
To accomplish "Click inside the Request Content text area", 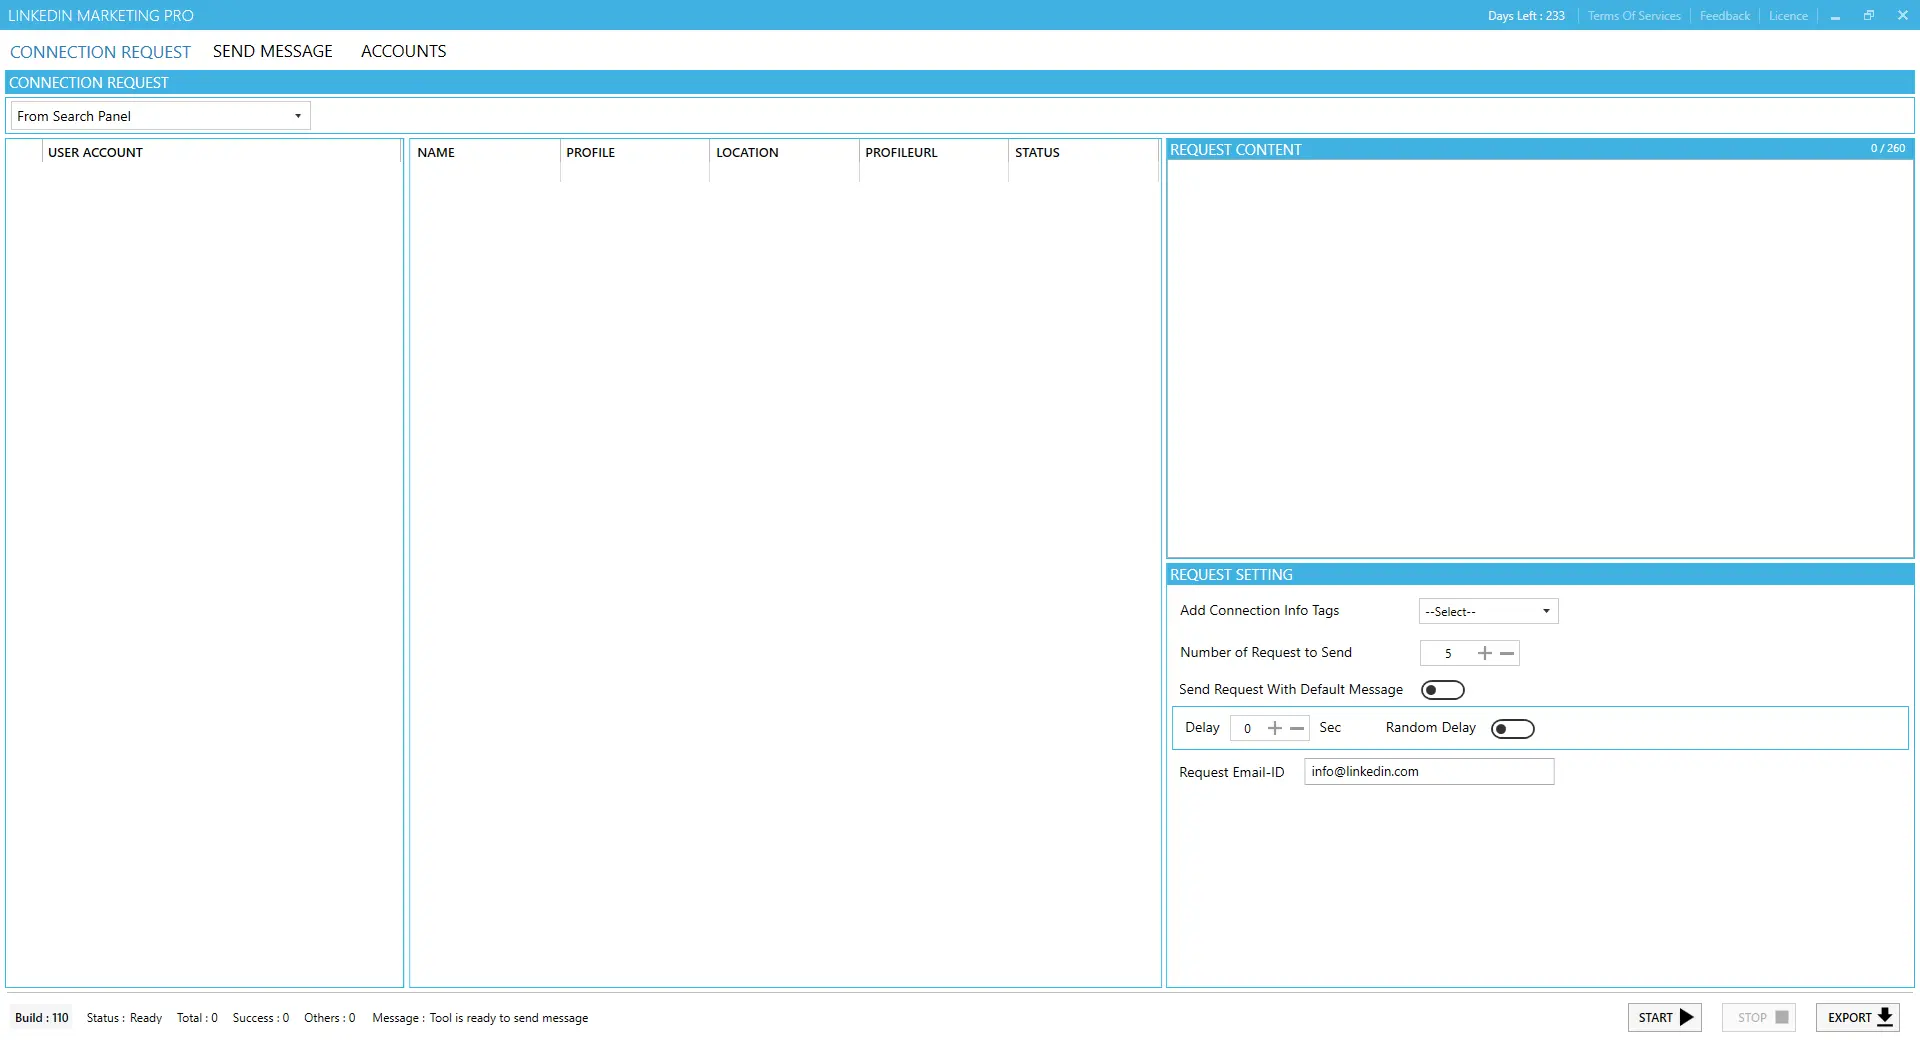I will 1539,358.
